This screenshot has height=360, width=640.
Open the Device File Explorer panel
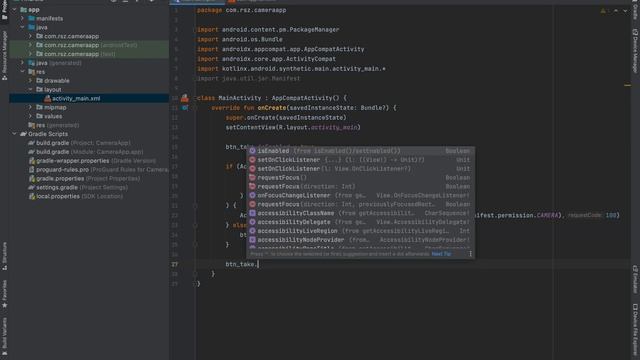tap(635, 331)
